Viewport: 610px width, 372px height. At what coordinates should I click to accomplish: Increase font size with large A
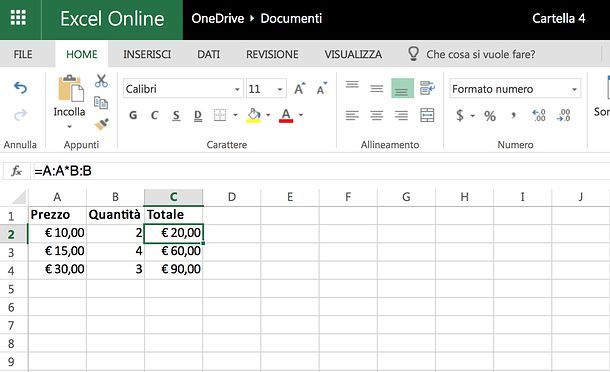[300, 89]
